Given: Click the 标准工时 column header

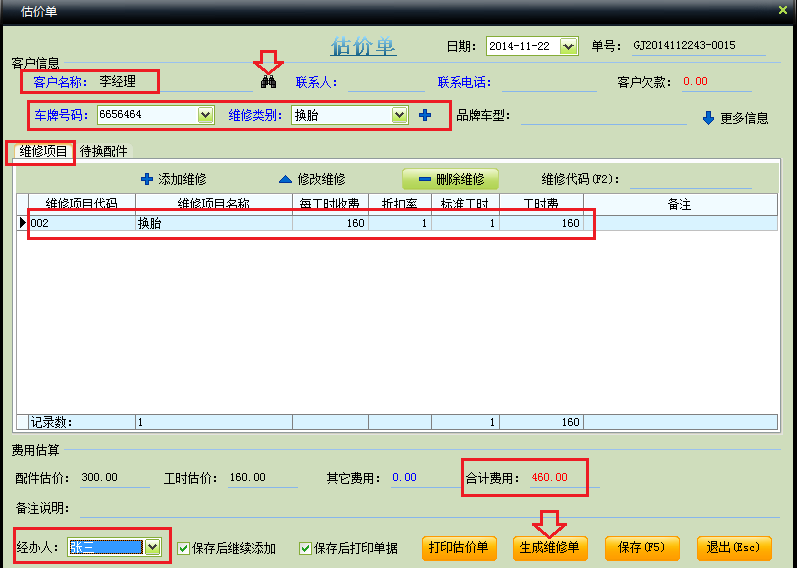Looking at the screenshot, I should pyautogui.click(x=465, y=204).
